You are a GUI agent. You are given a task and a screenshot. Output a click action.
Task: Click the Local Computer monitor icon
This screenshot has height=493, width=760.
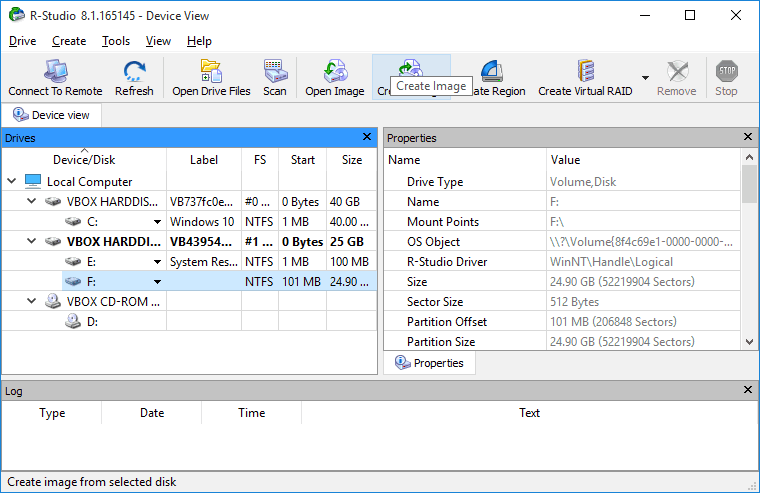click(33, 181)
